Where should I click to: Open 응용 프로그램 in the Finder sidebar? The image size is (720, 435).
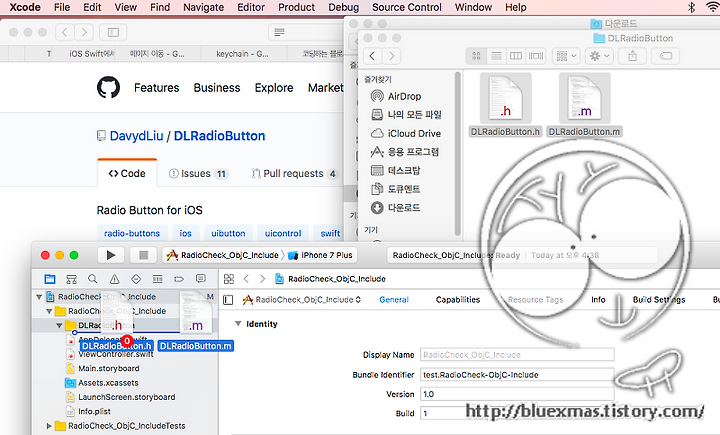[405, 152]
